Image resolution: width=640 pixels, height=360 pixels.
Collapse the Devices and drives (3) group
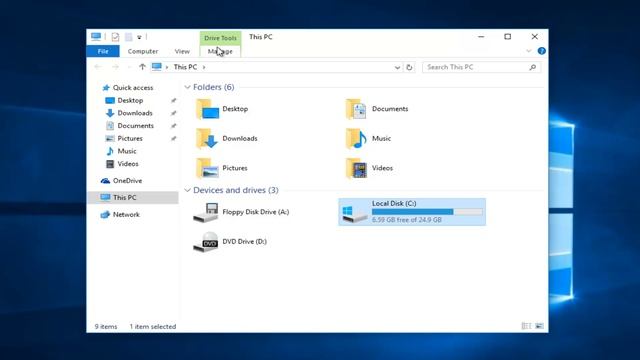pyautogui.click(x=187, y=190)
